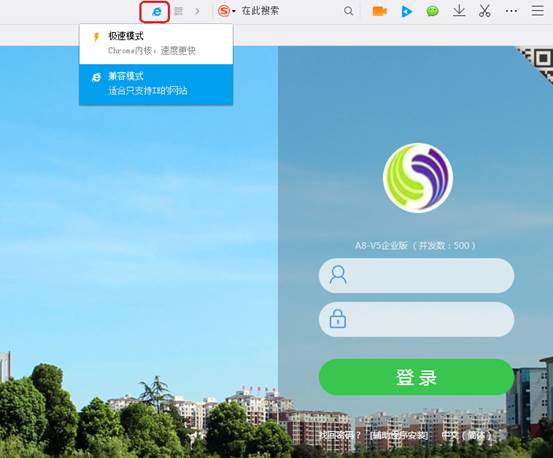Open the search engine dropdown arrow
Image resolution: width=553 pixels, height=458 pixels.
click(x=234, y=12)
